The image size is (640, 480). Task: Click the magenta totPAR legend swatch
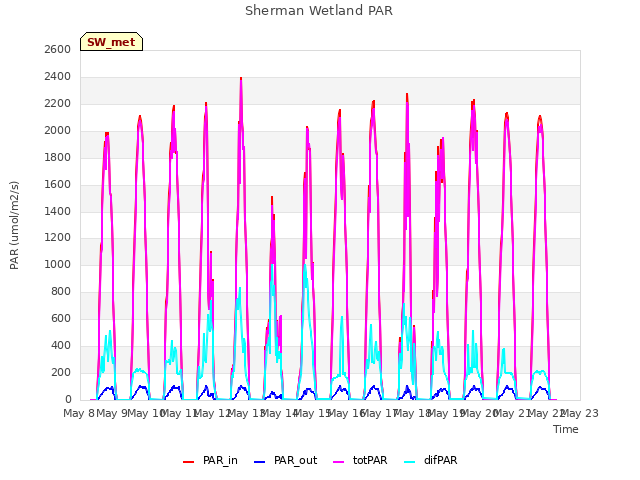(x=339, y=462)
